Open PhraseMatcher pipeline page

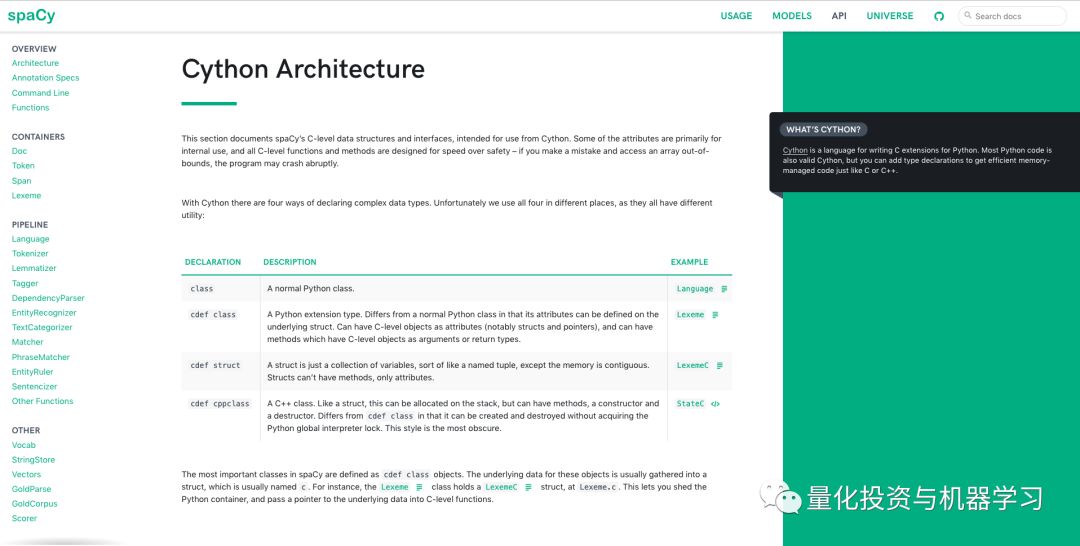pyautogui.click(x=41, y=357)
